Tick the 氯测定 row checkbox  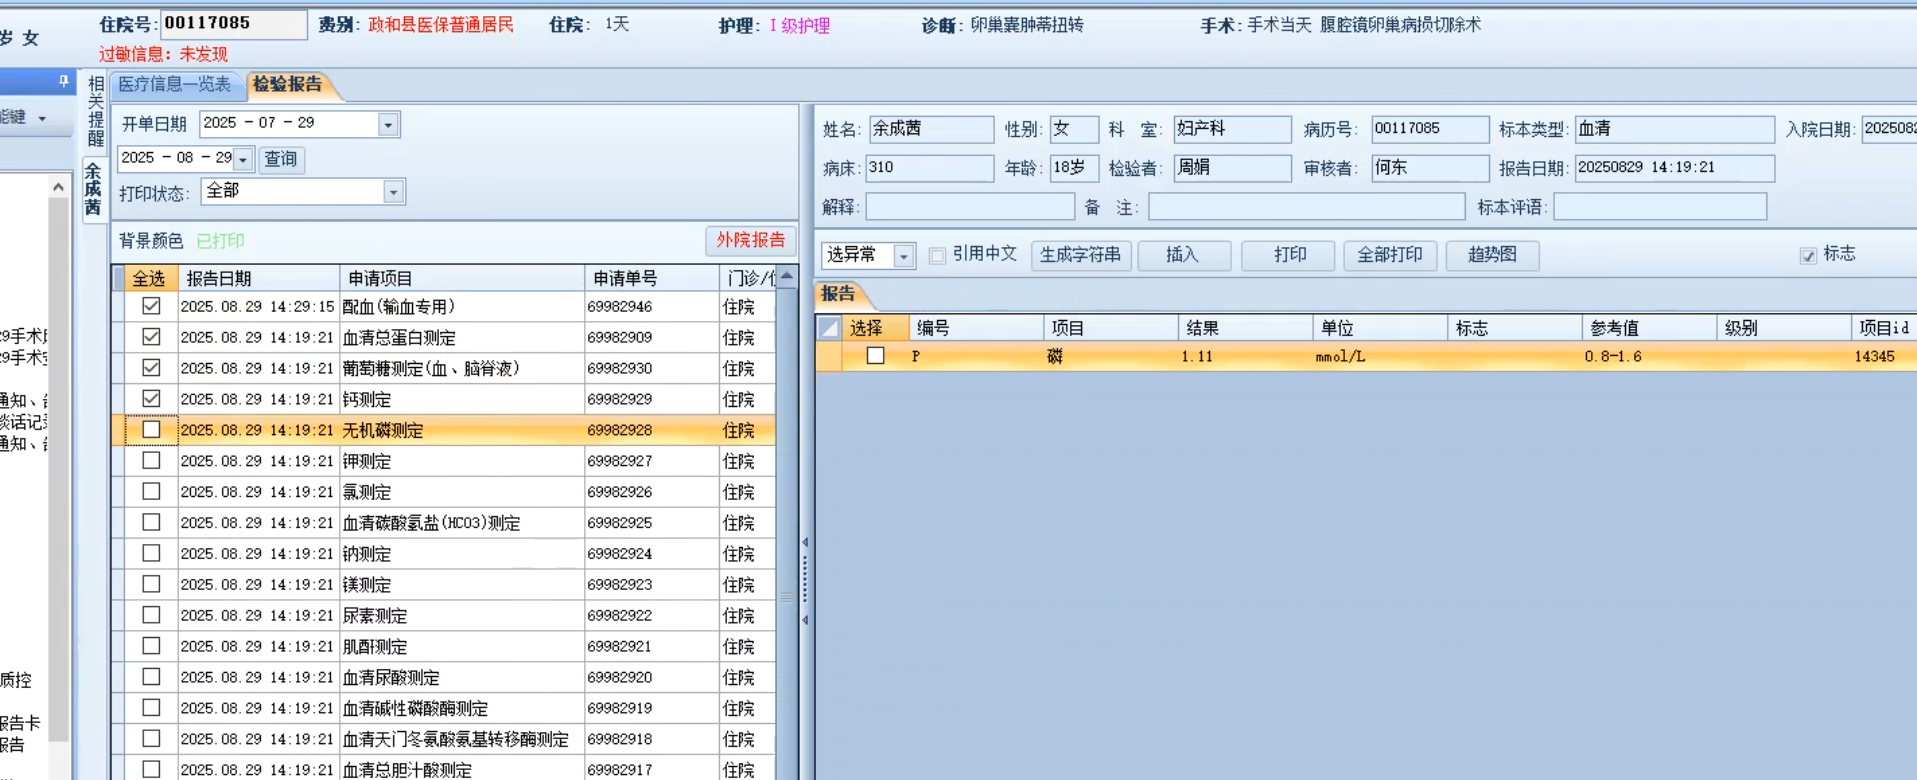point(151,492)
